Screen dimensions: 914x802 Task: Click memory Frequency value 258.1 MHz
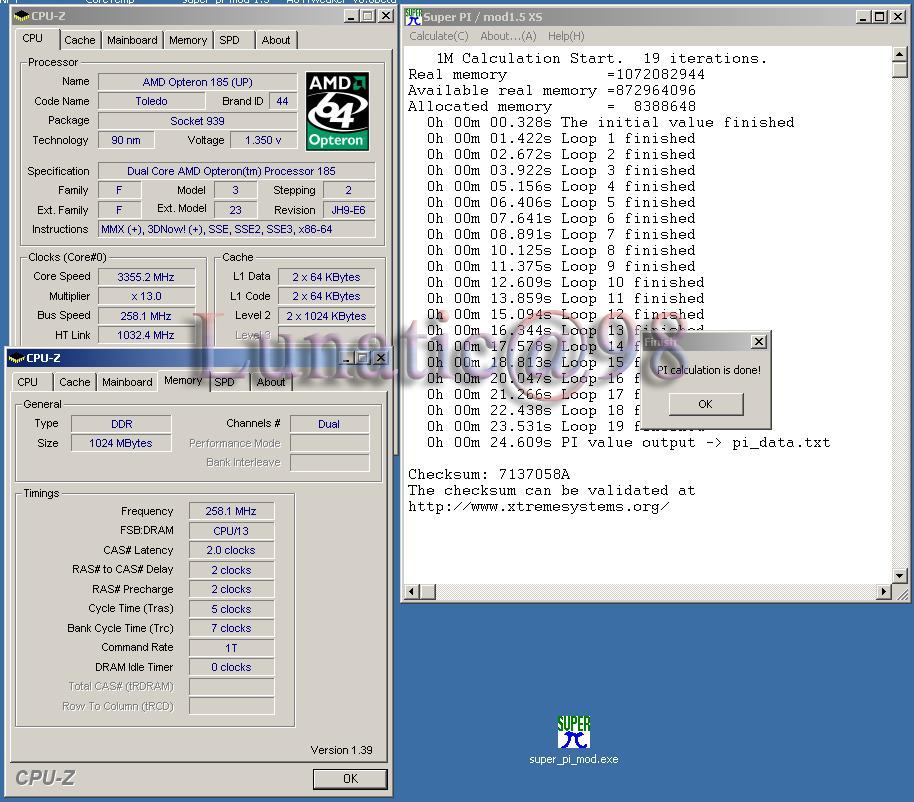231,511
